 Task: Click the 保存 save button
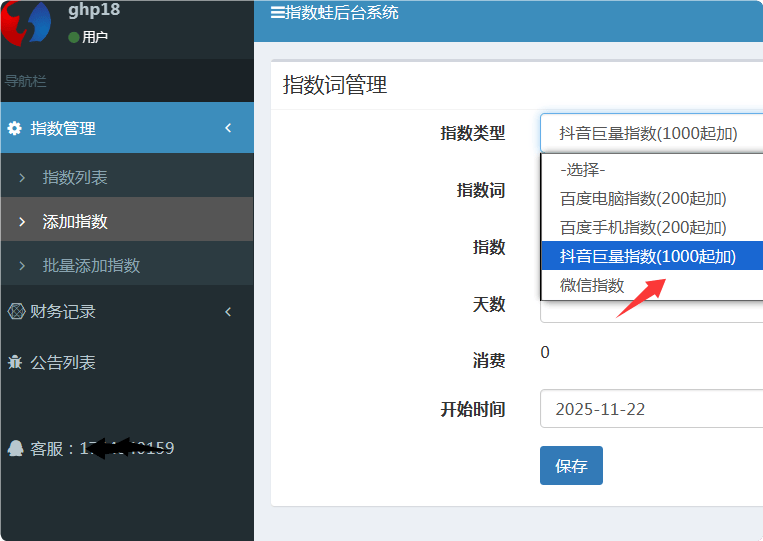click(x=571, y=466)
